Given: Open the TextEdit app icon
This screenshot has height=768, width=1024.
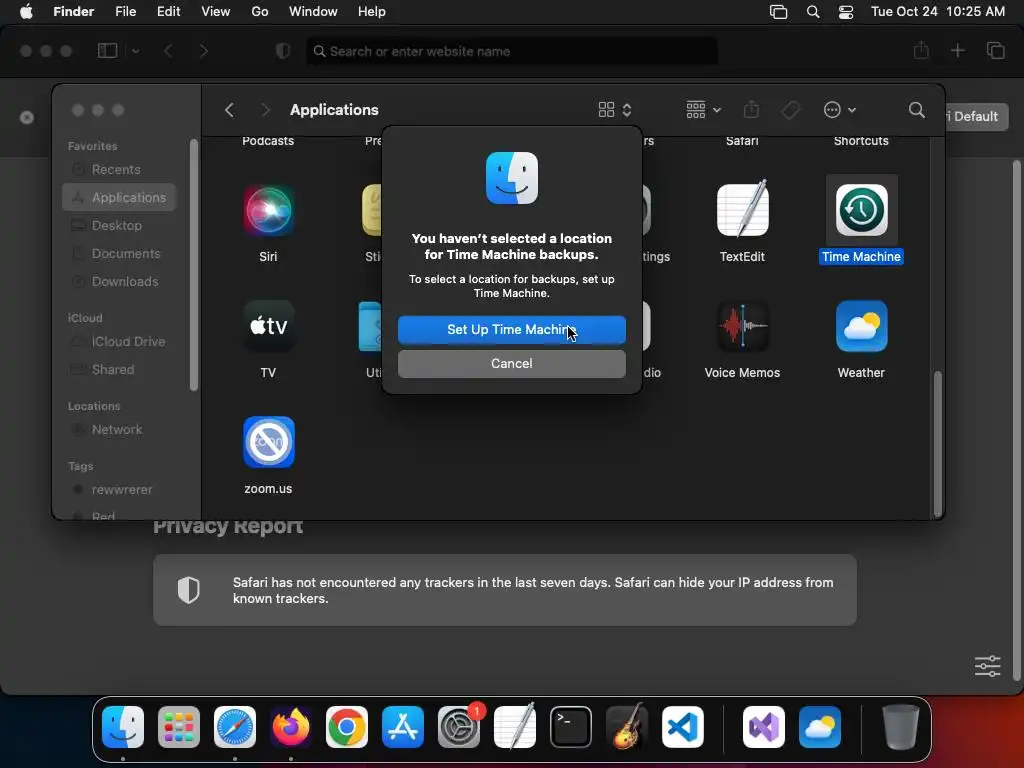Looking at the screenshot, I should pyautogui.click(x=743, y=210).
